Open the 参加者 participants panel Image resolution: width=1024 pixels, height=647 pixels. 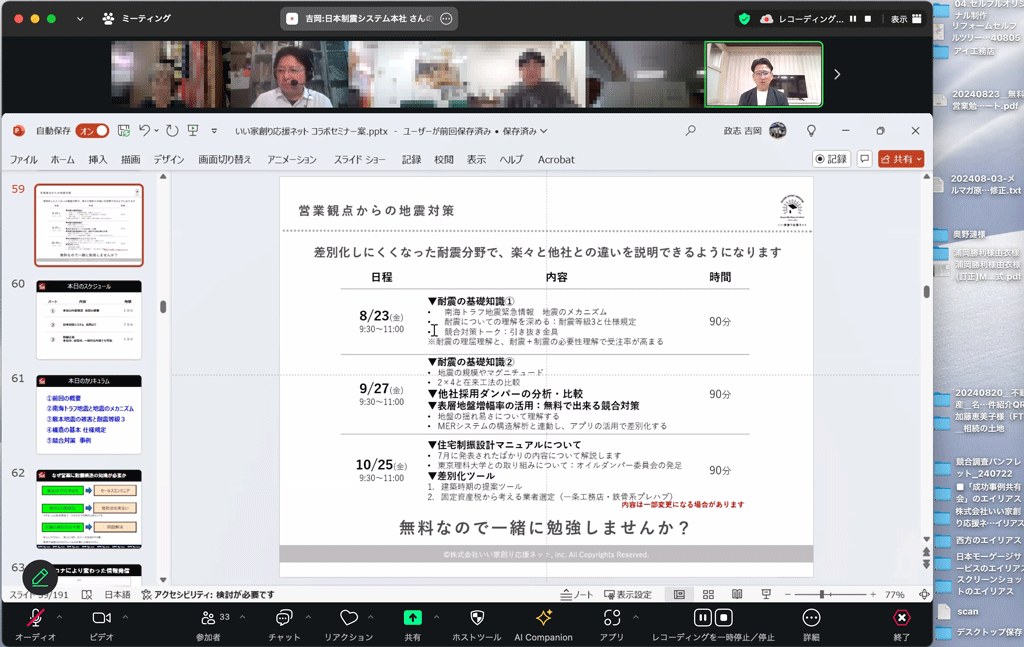[208, 619]
